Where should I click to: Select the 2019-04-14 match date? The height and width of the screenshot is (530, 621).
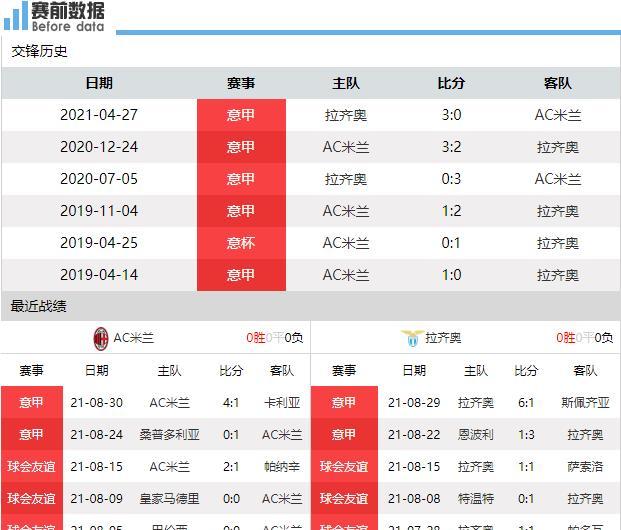click(99, 275)
